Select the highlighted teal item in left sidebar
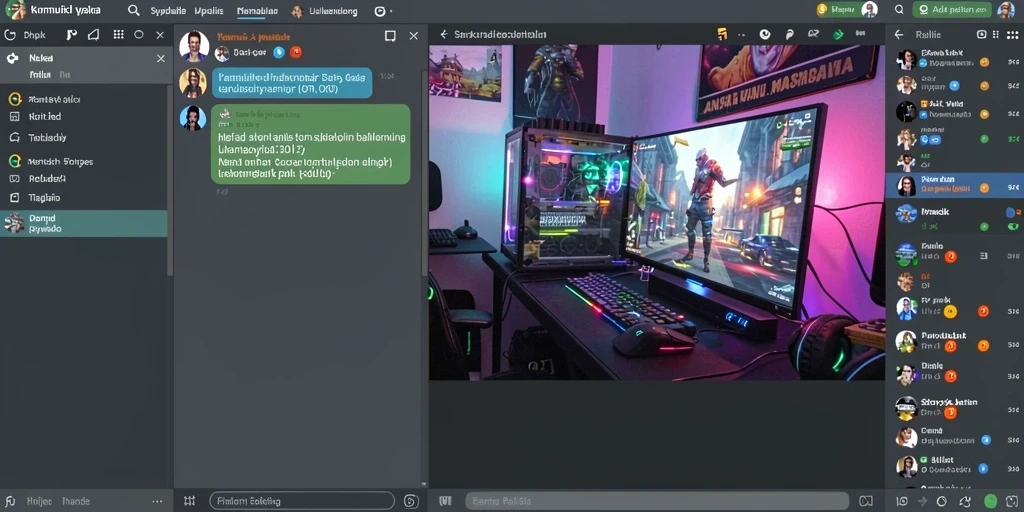The image size is (1024, 512). coord(84,223)
